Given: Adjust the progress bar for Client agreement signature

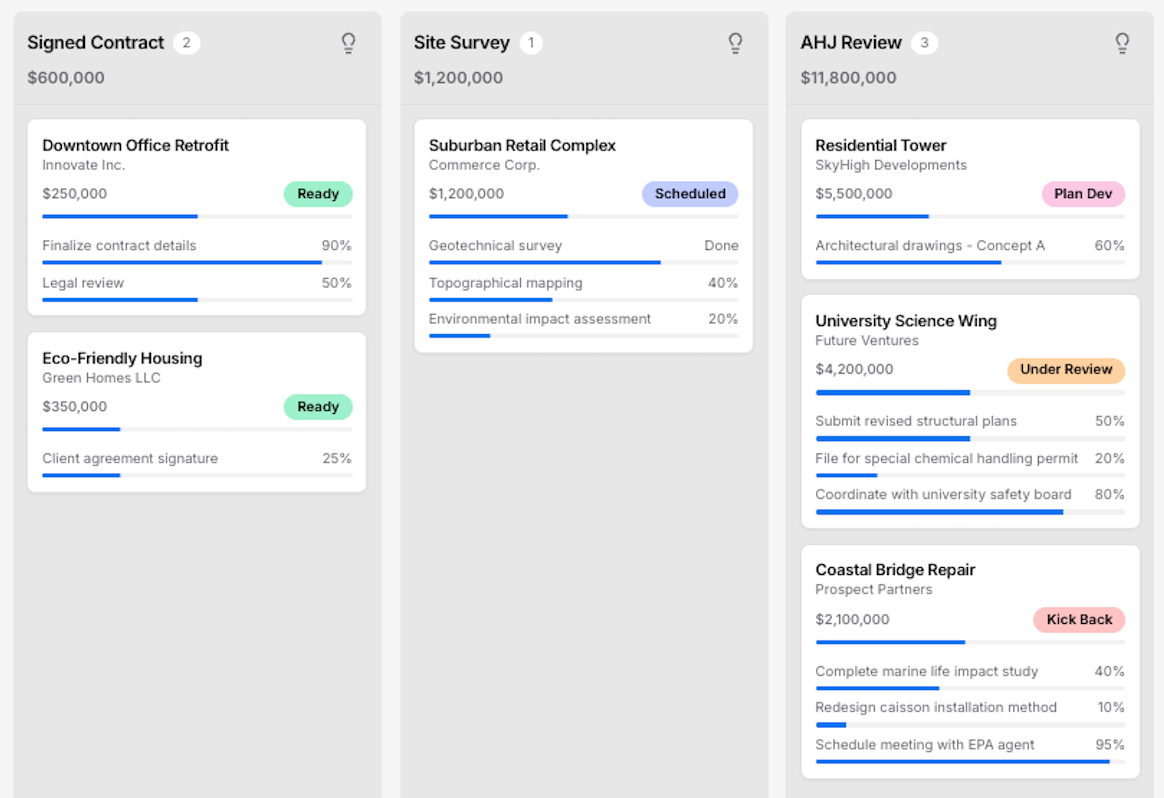Looking at the screenshot, I should click(196, 475).
